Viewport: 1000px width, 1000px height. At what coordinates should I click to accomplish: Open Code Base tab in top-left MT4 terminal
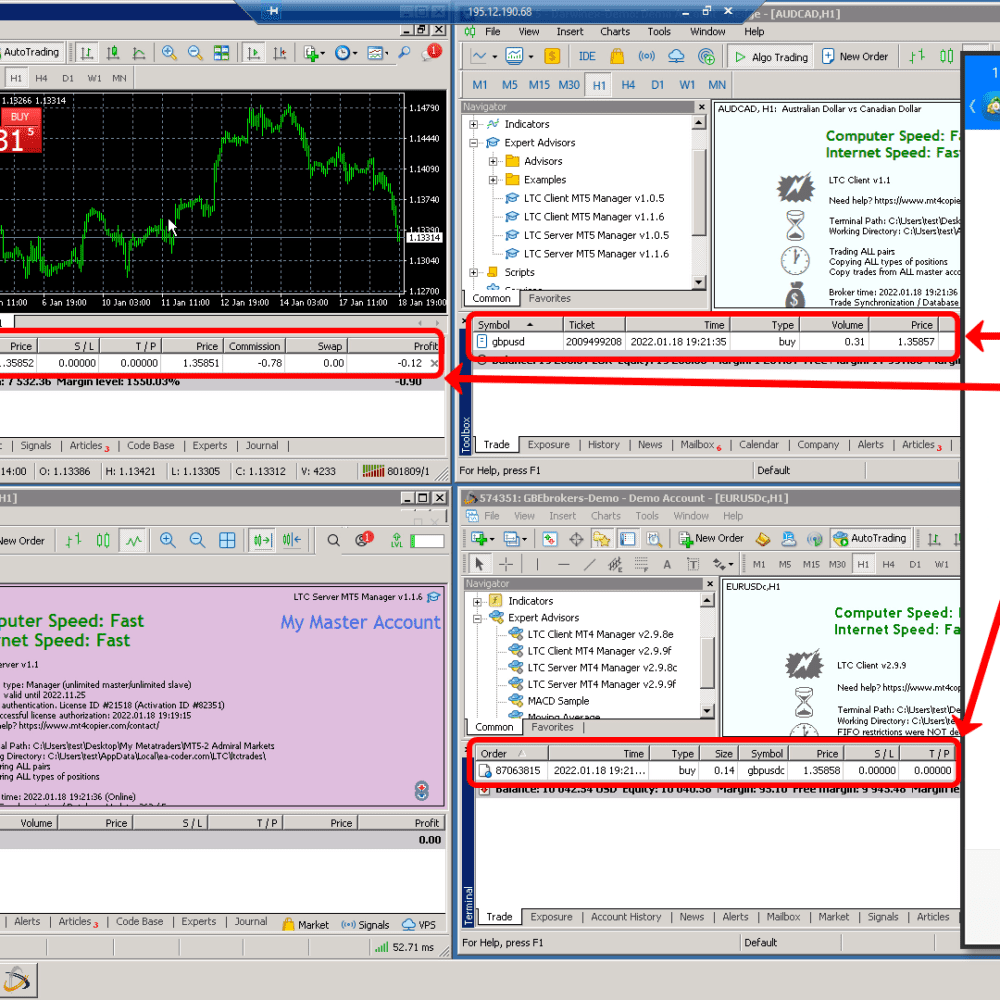click(151, 446)
